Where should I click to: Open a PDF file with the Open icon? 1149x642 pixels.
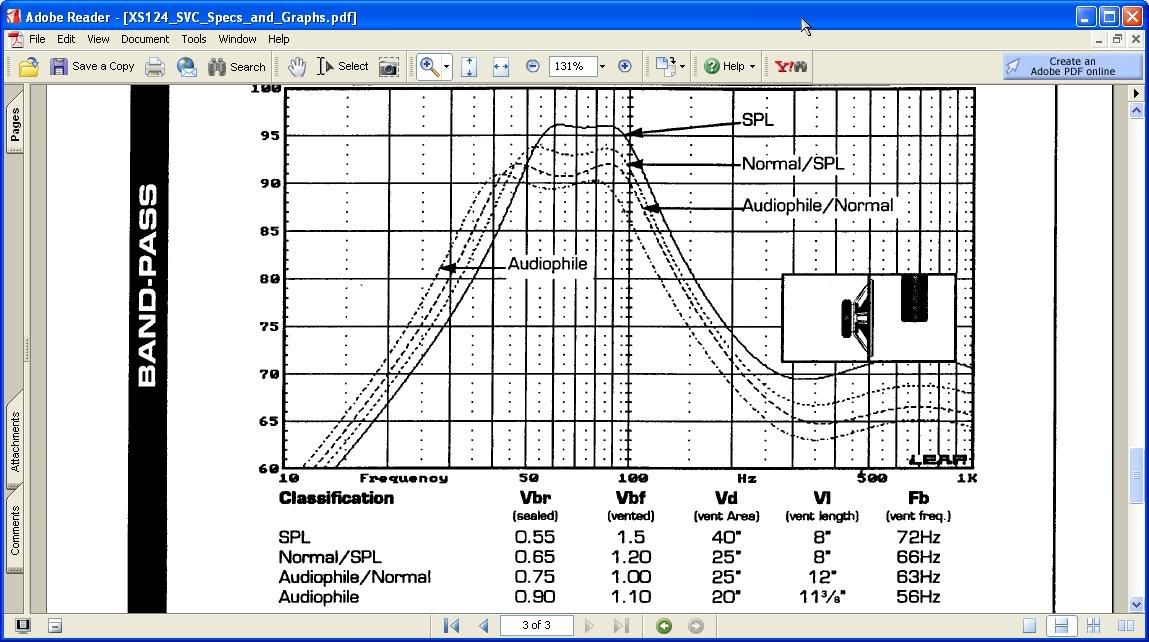[28, 66]
